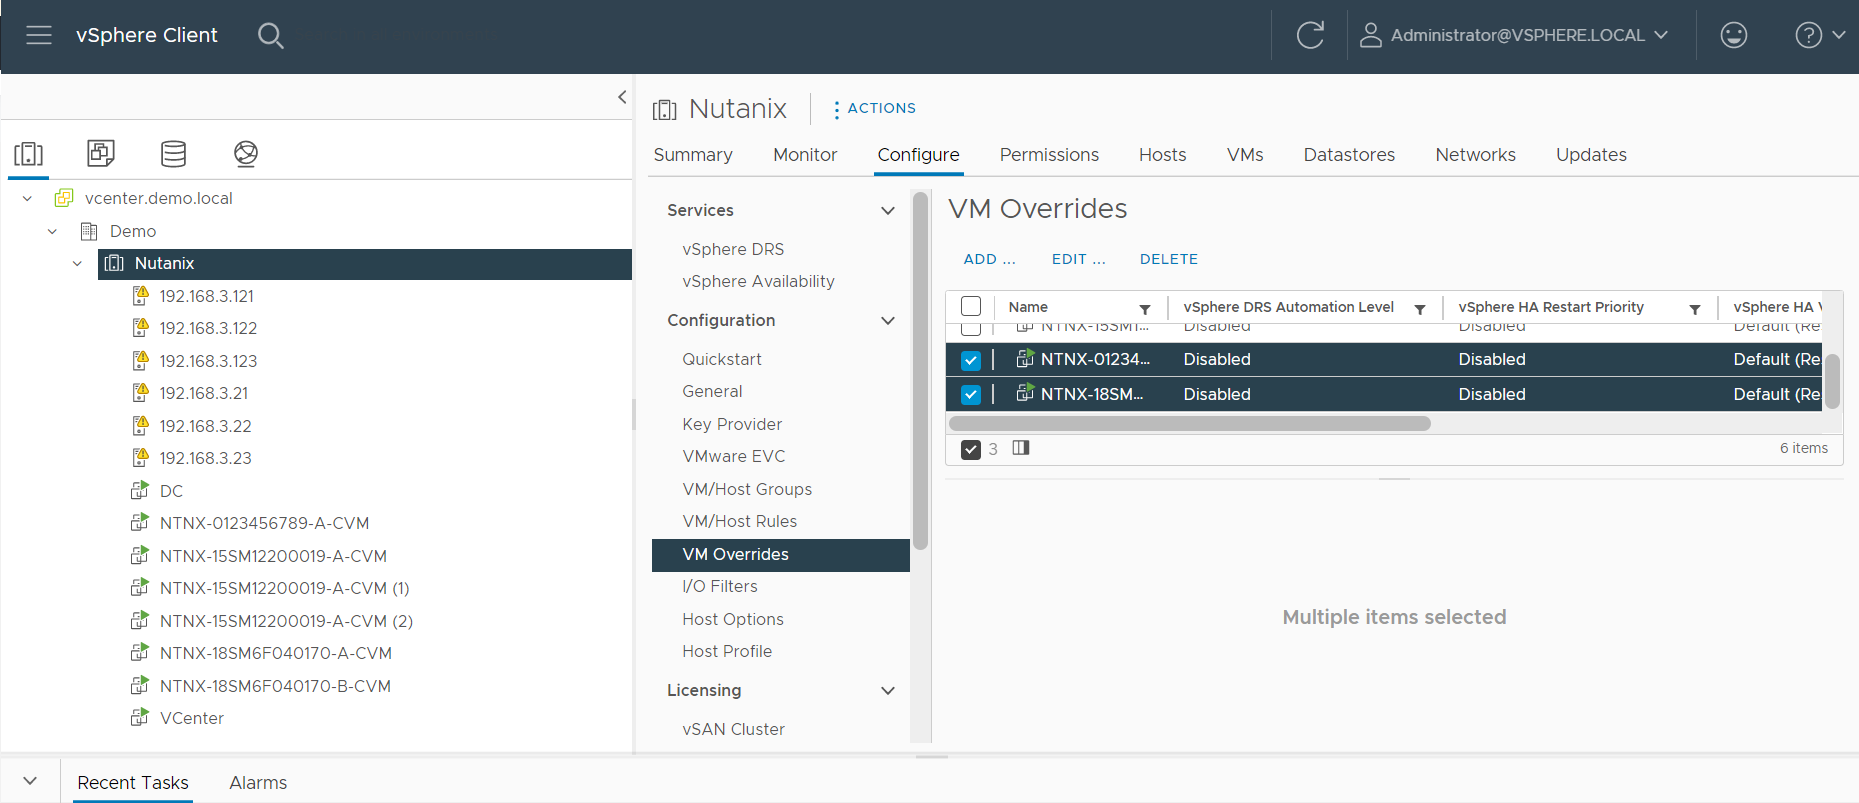The image size is (1859, 803).
Task: Switch to VMs and Templates inventory view
Action: (x=101, y=153)
